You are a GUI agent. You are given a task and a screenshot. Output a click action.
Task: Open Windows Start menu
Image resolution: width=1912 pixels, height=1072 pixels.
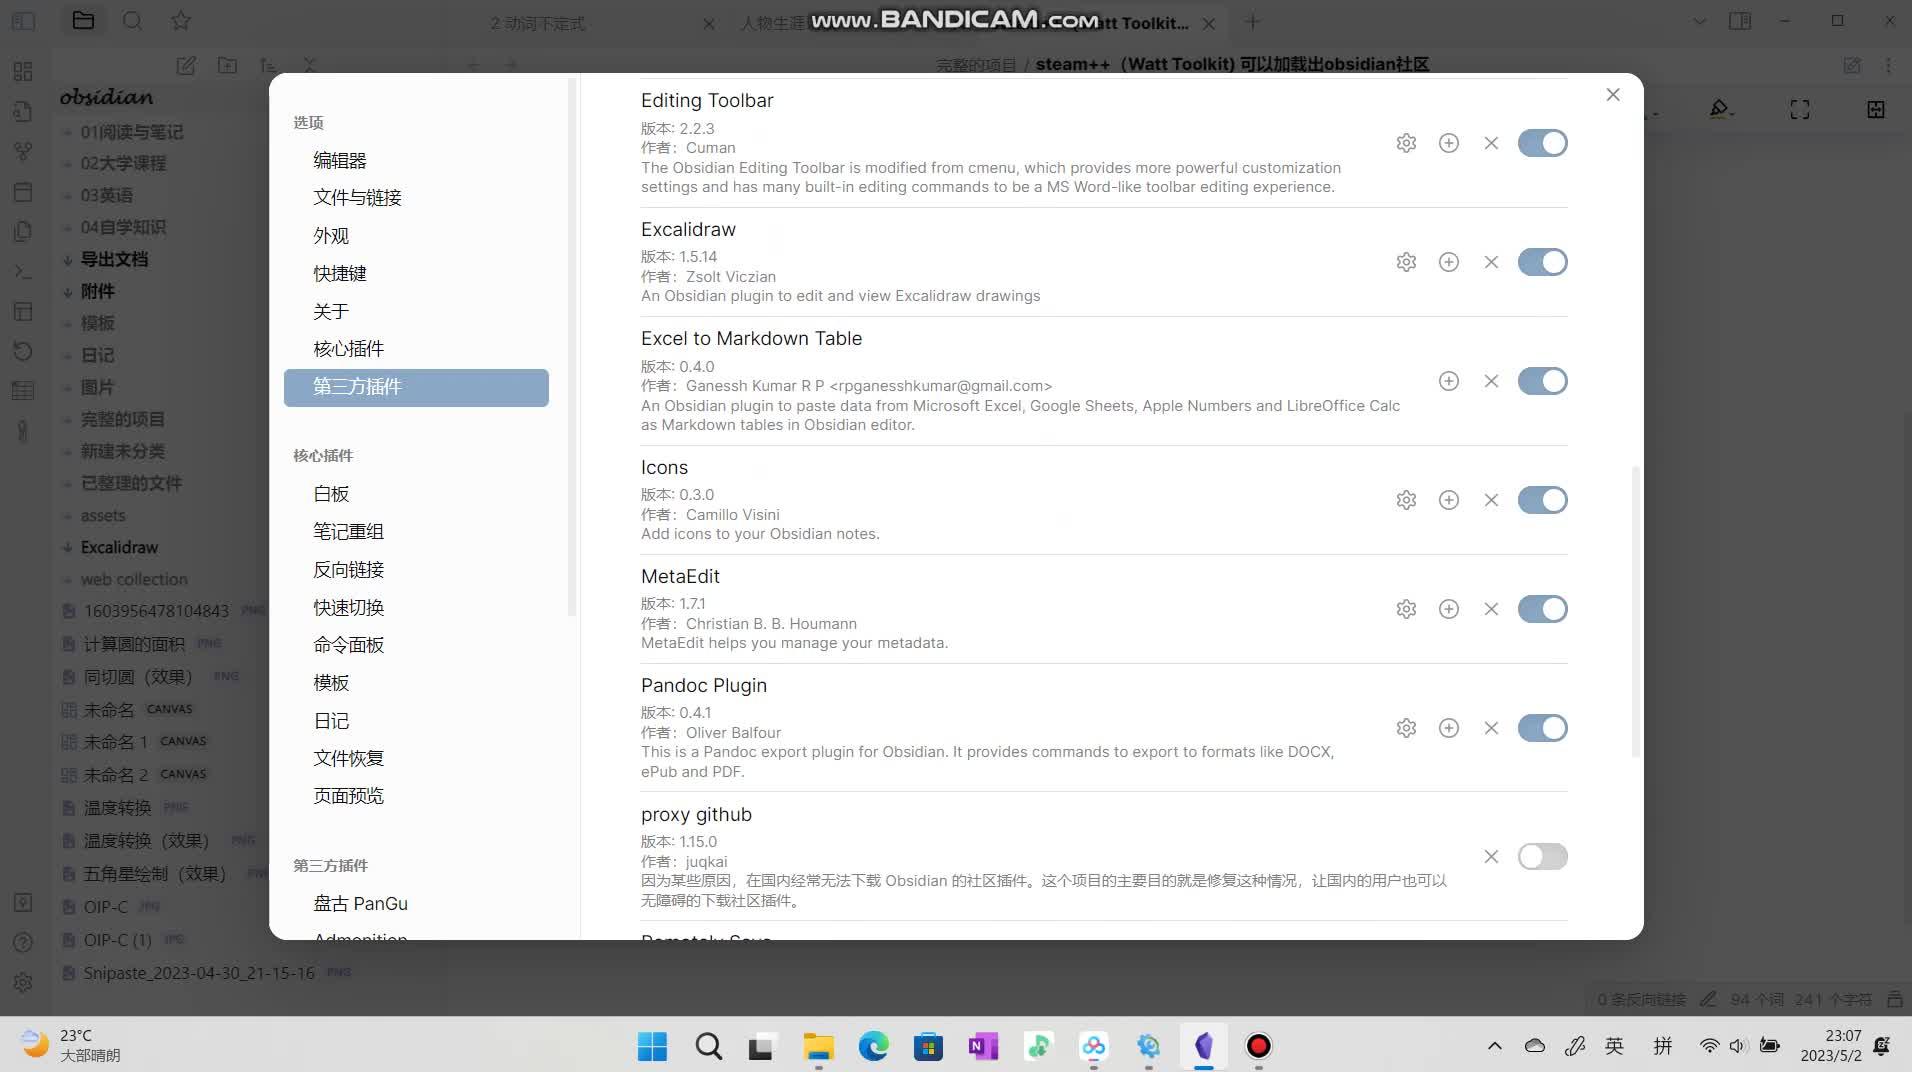click(652, 1046)
